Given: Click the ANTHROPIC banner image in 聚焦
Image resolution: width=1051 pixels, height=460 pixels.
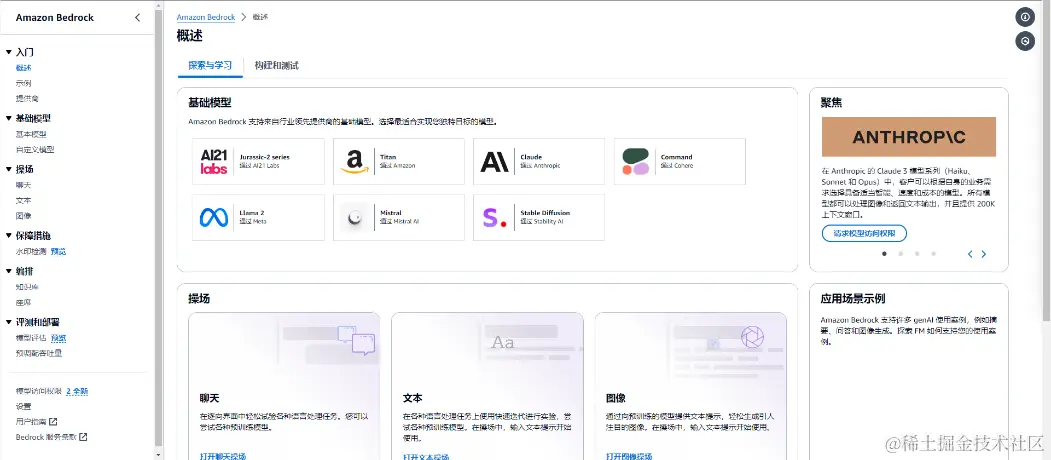Looking at the screenshot, I should click(x=909, y=137).
